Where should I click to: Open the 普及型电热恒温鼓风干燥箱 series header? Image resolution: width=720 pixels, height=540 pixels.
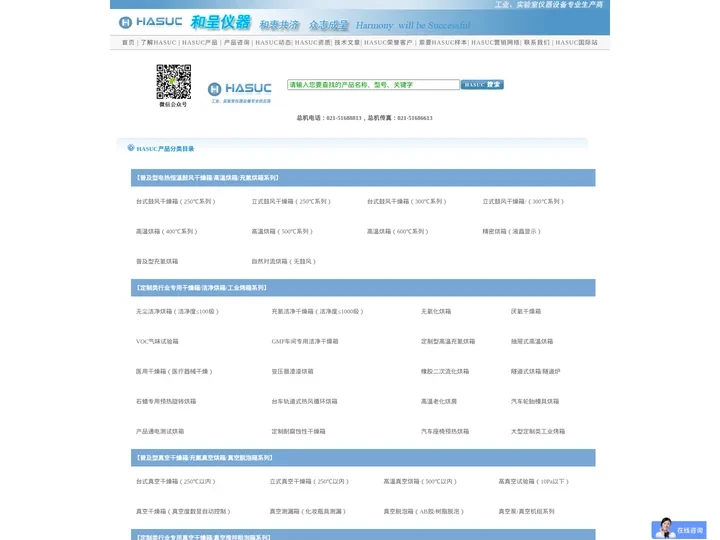point(208,178)
